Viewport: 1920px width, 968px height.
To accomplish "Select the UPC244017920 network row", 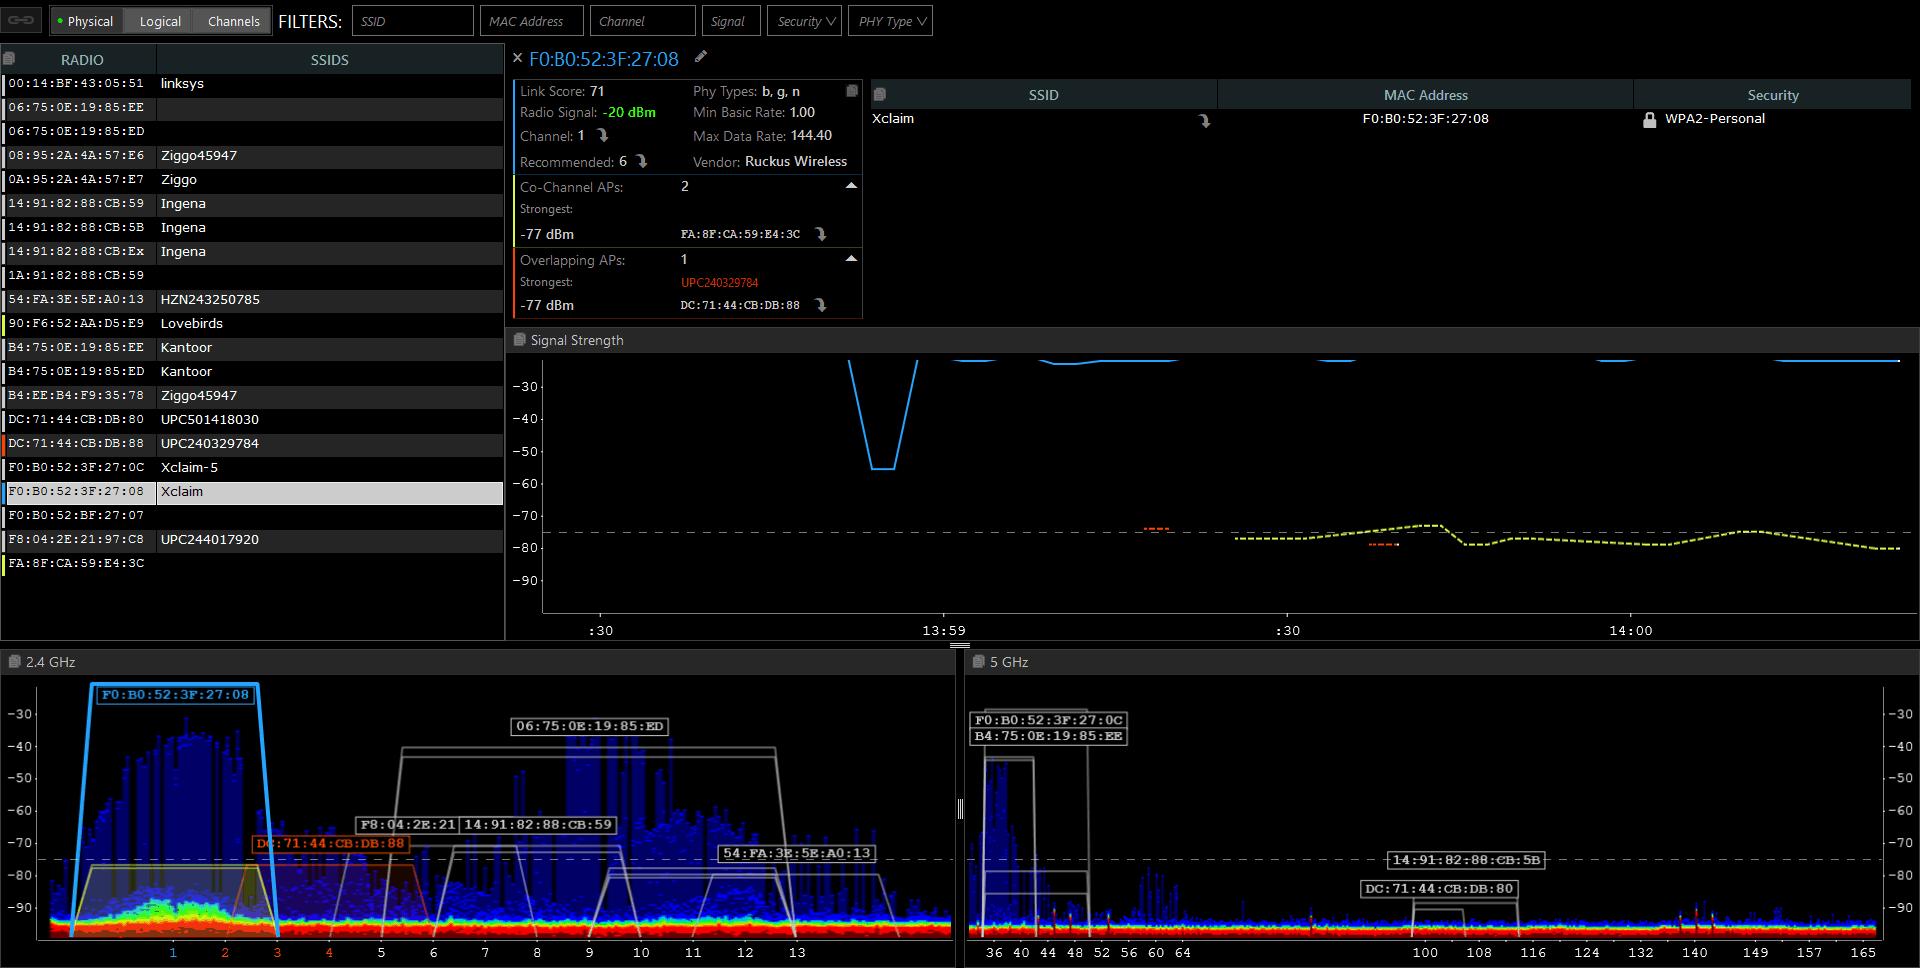I will pos(252,540).
